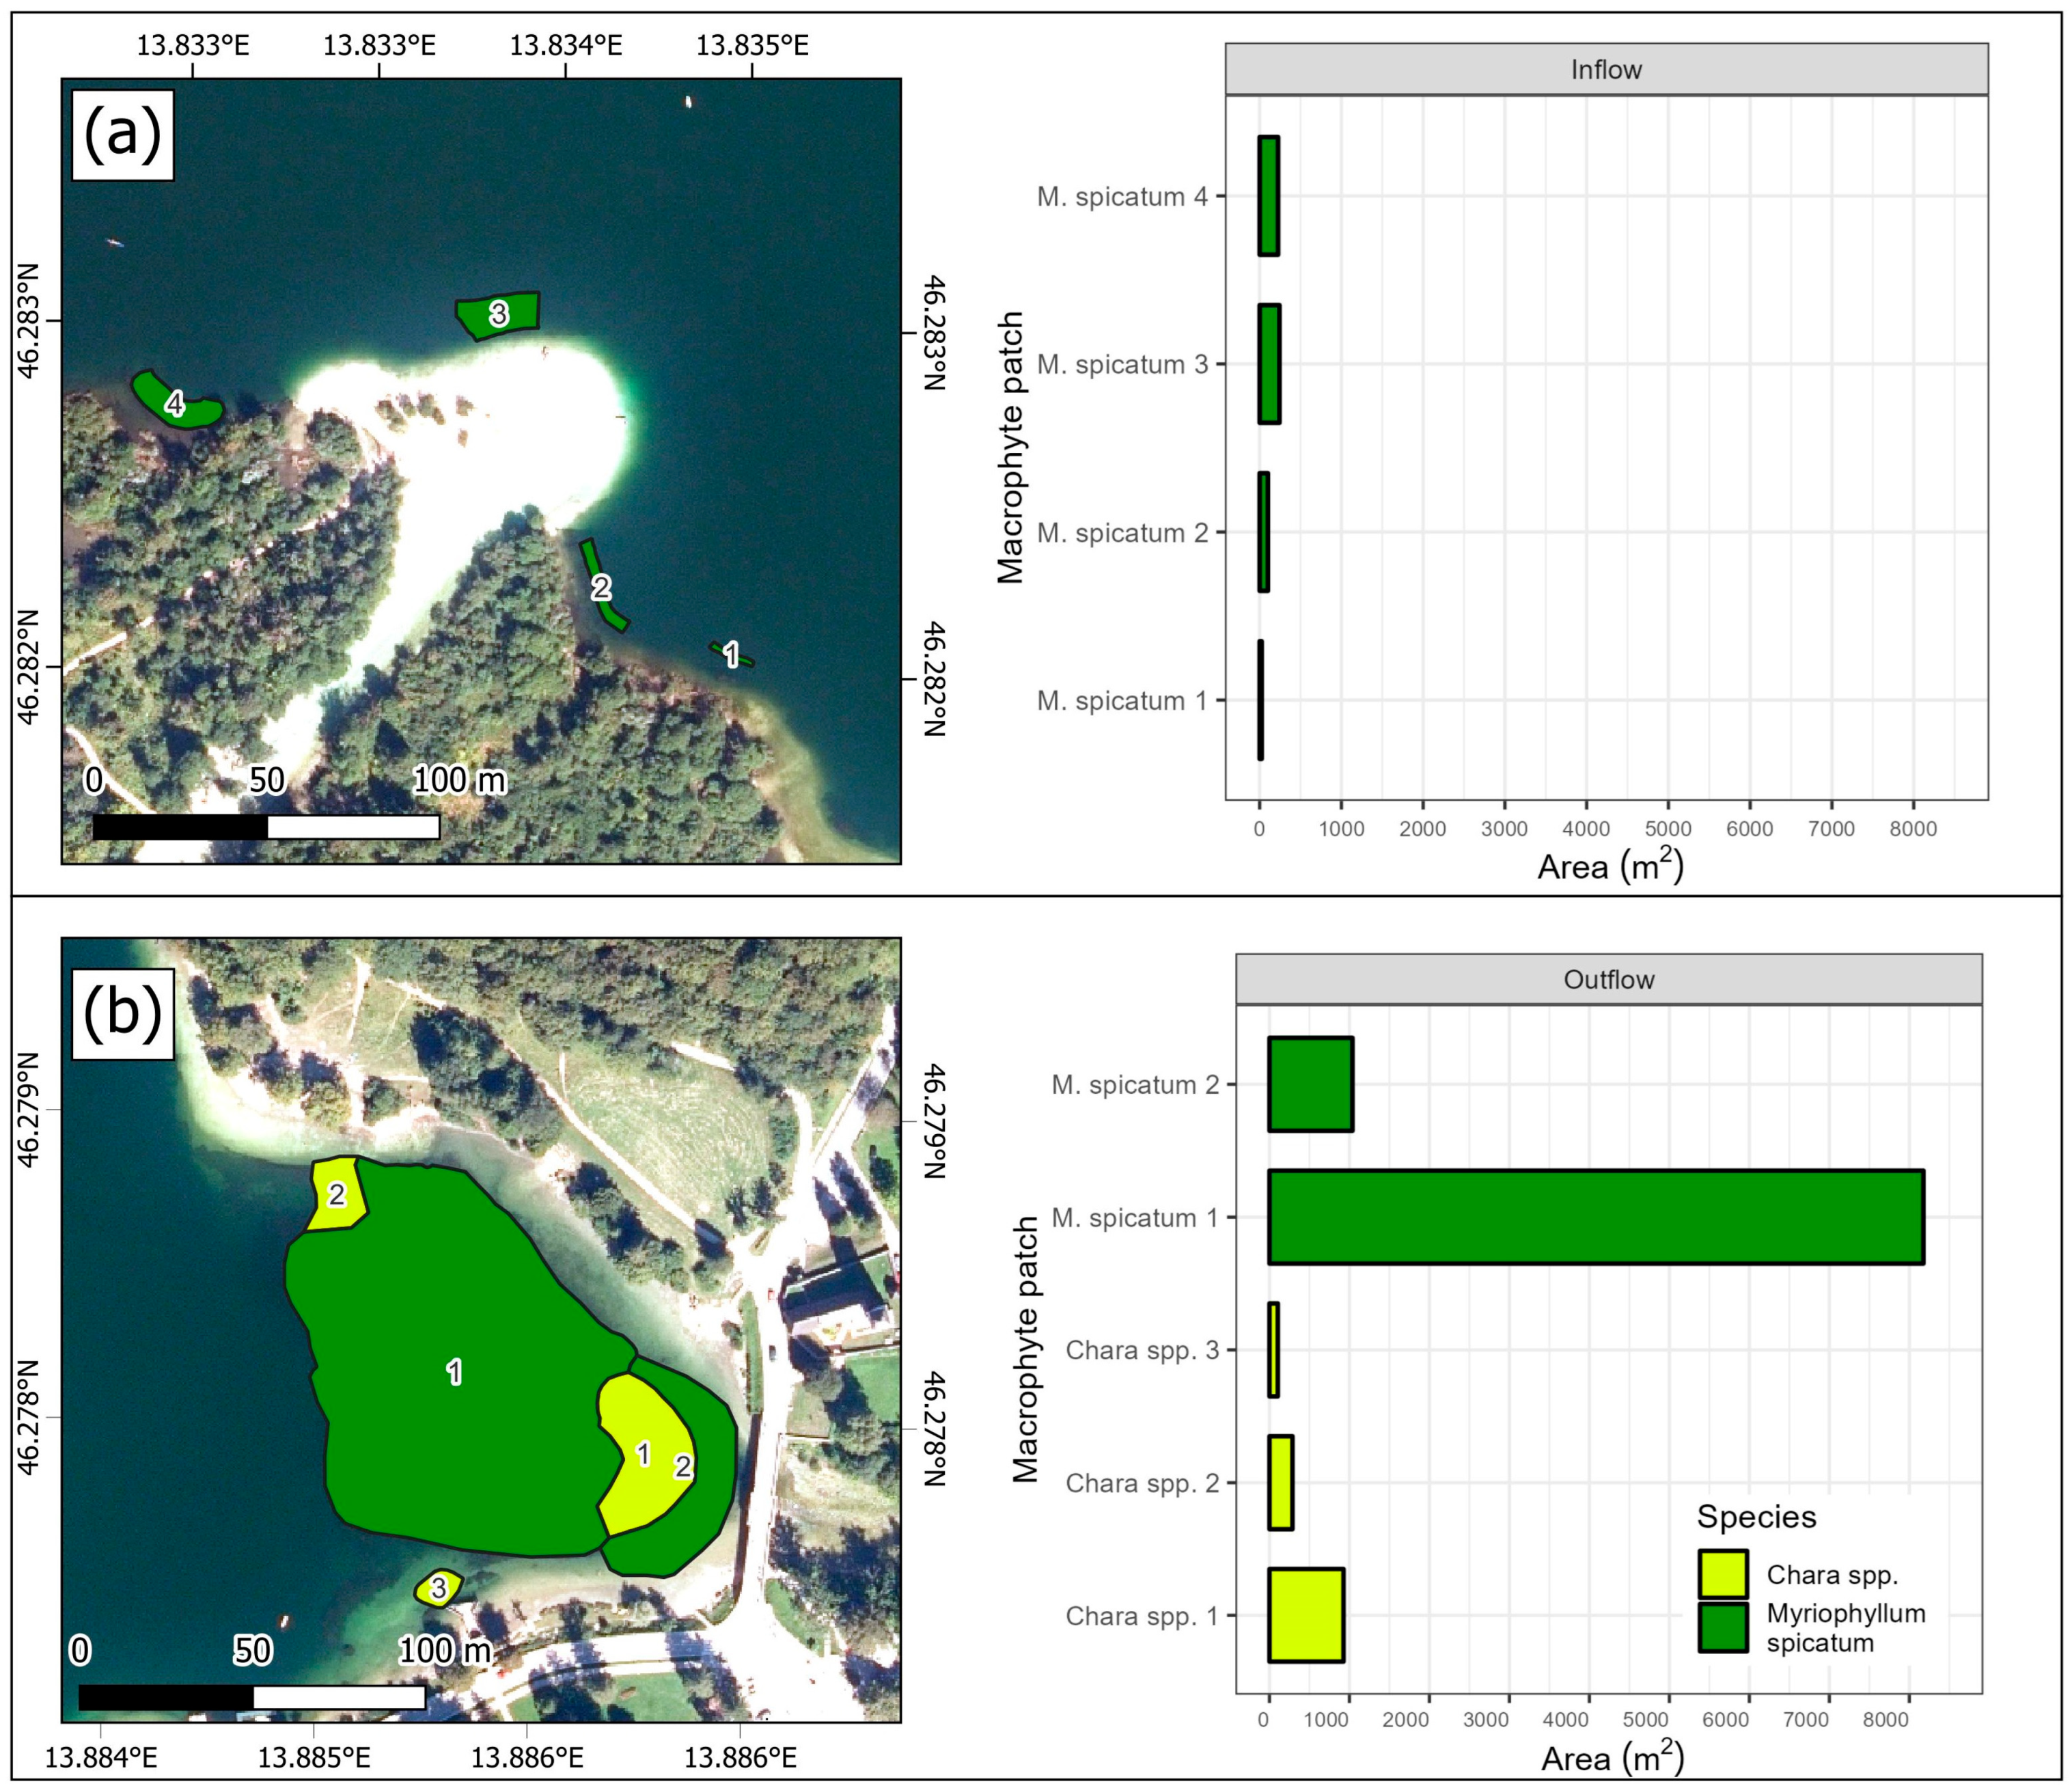Click the Species legend title
Screen dimensions: 2072x1788
point(1756,1517)
